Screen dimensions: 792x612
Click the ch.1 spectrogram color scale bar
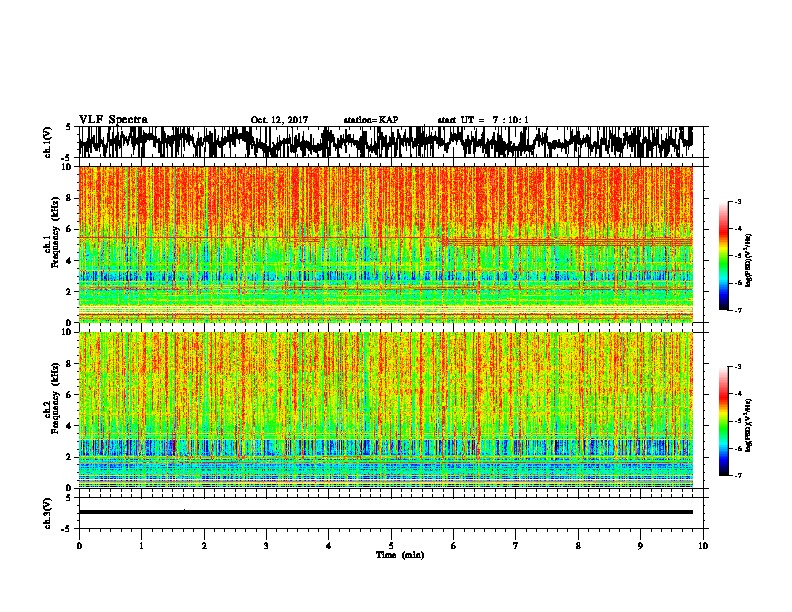pos(723,256)
